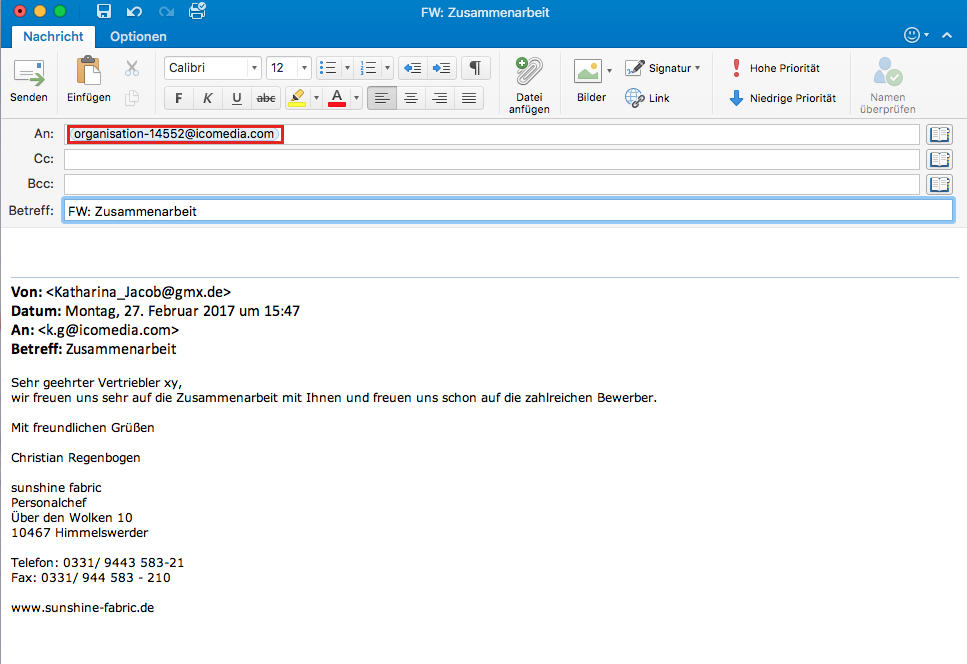Click the save disk icon in title bar
The image size is (967, 664).
tap(104, 12)
